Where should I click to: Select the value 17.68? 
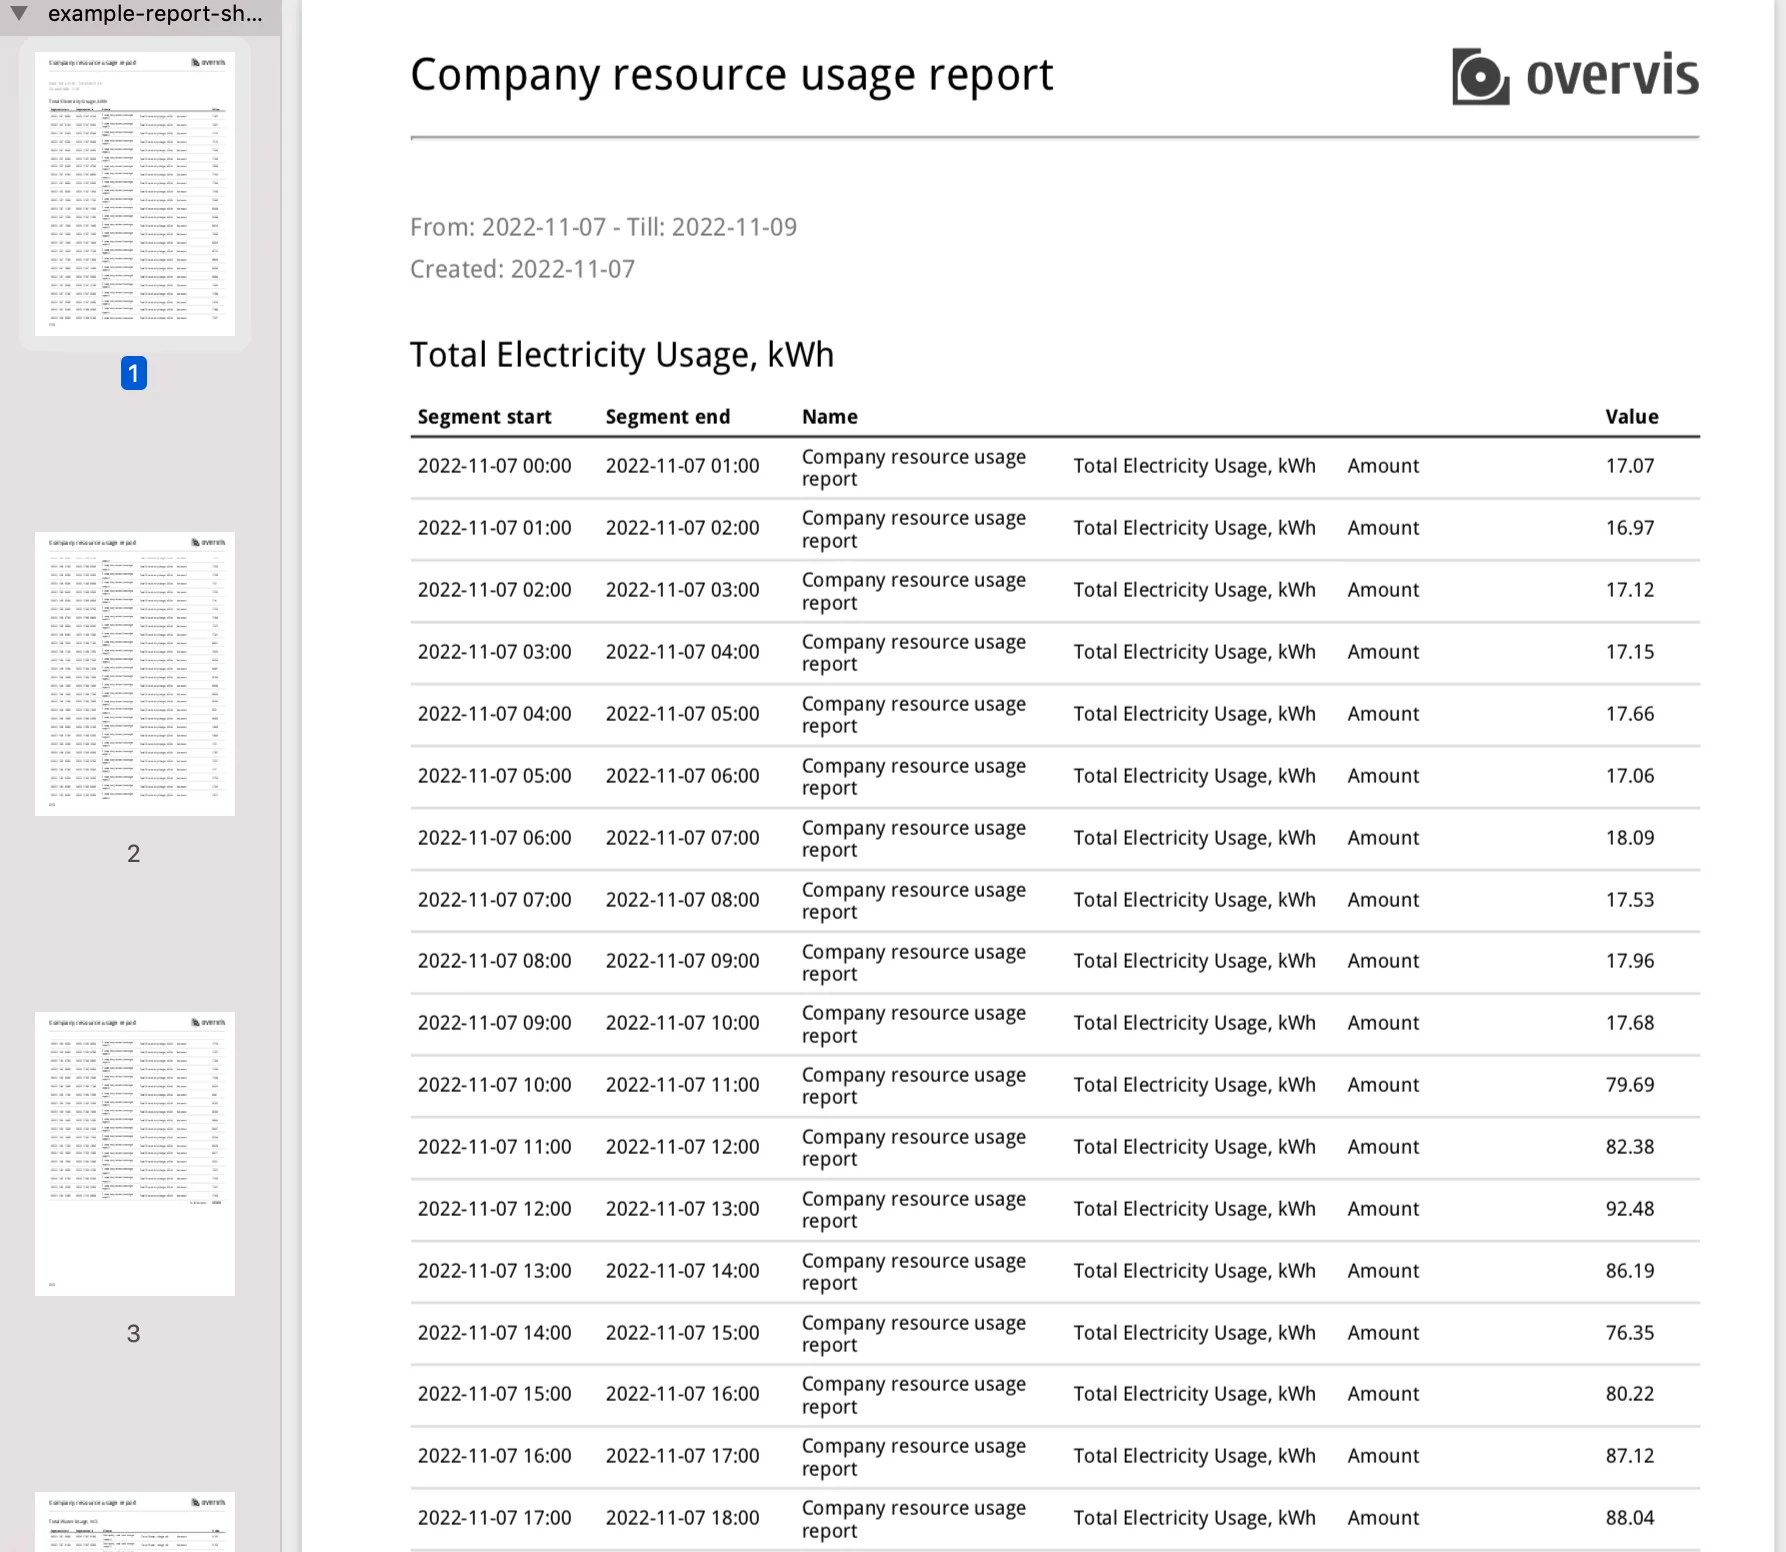[1630, 1023]
